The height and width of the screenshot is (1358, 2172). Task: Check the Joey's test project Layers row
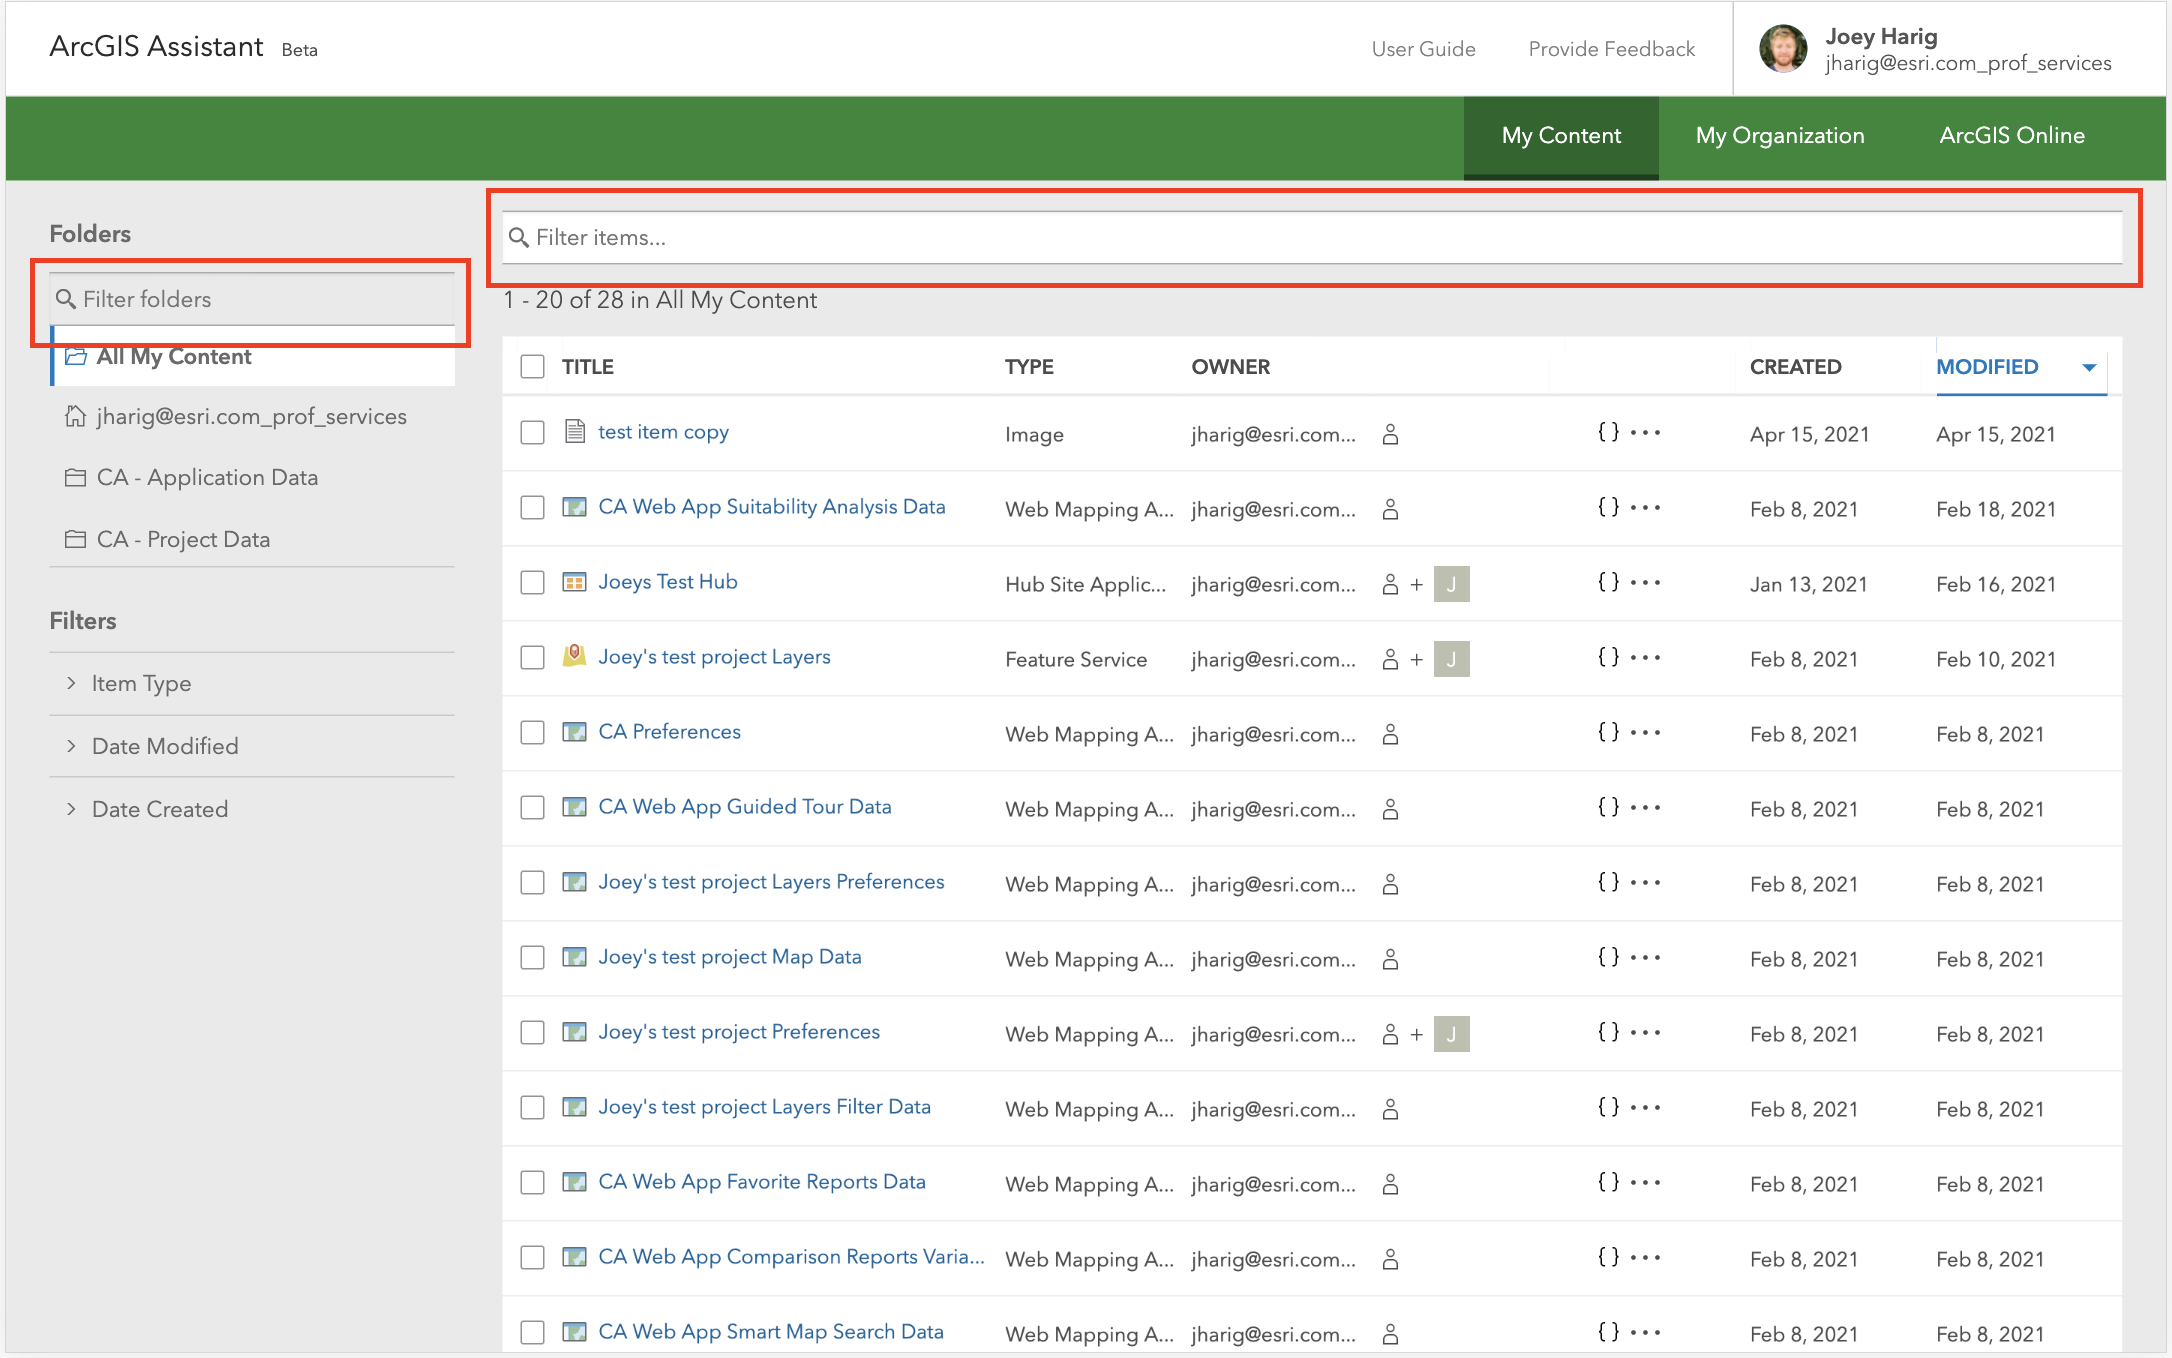pos(532,657)
